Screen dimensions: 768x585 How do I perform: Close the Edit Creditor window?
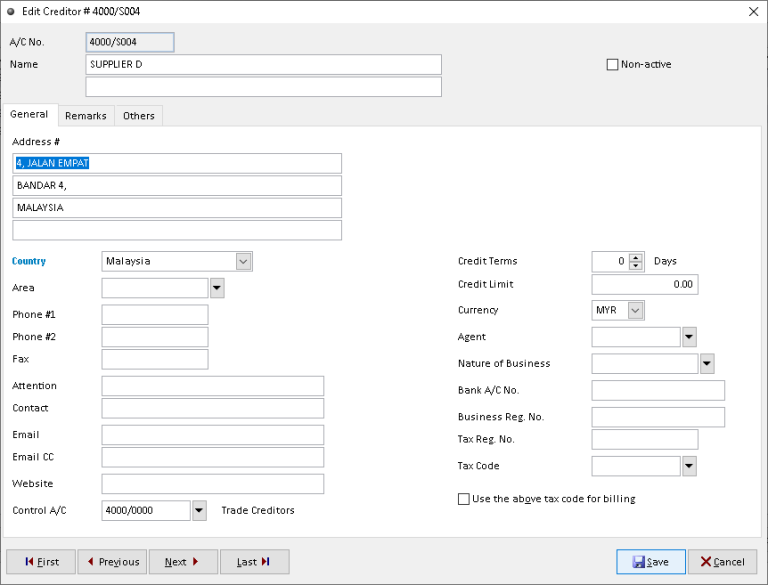pyautogui.click(x=753, y=11)
